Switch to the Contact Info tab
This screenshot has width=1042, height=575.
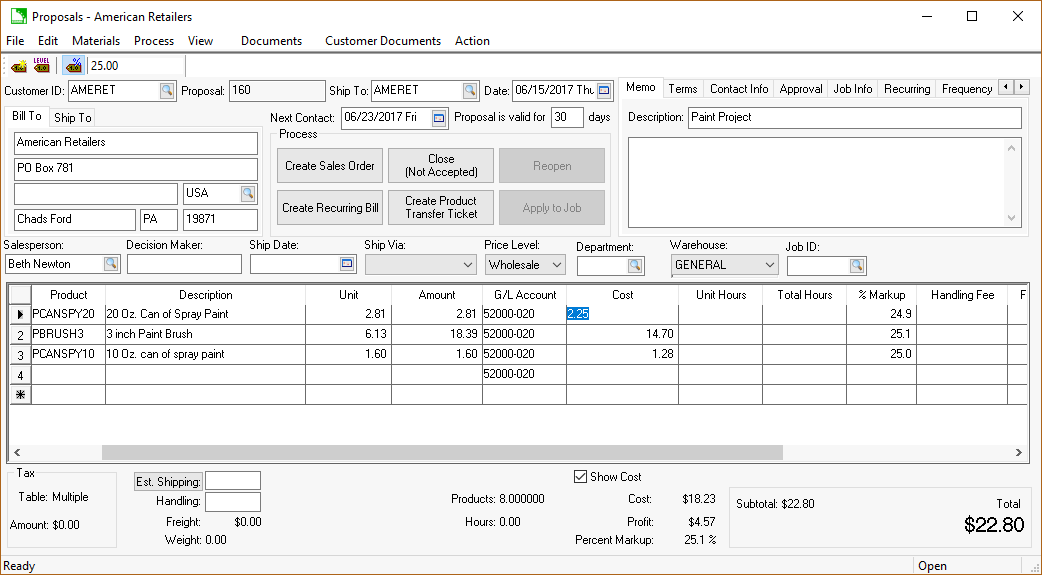click(739, 89)
